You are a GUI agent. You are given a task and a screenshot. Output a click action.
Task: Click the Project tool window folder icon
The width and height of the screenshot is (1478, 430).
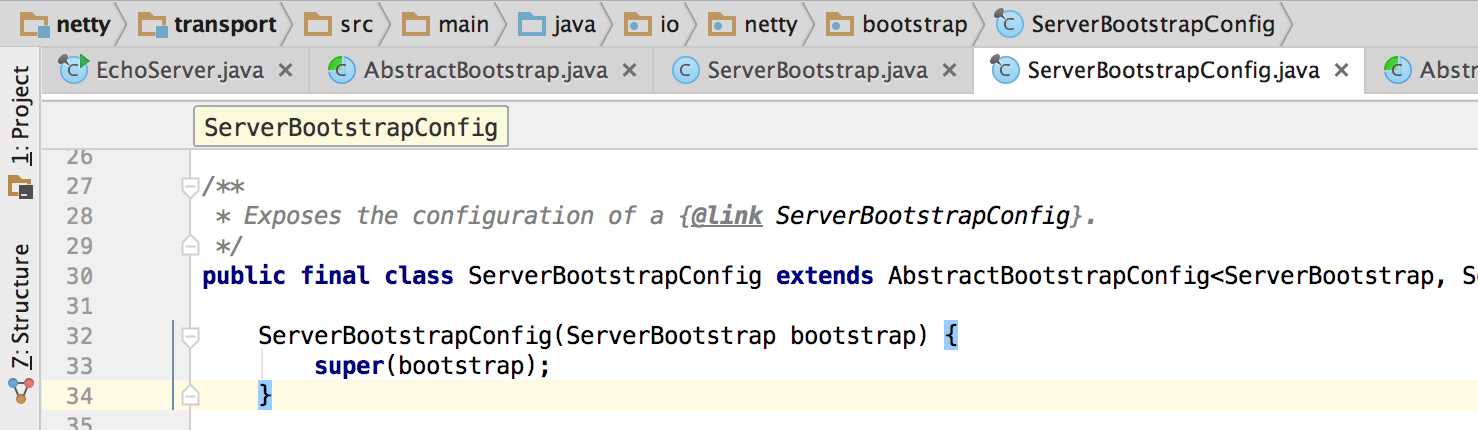point(20,187)
